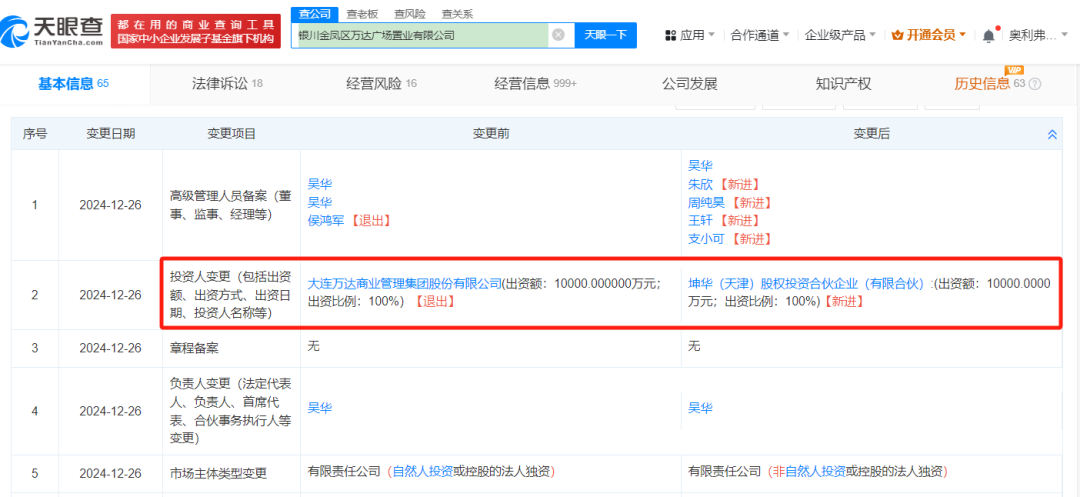Expand the 合作通道 dropdown
The height and width of the screenshot is (497, 1080).
[x=761, y=35]
